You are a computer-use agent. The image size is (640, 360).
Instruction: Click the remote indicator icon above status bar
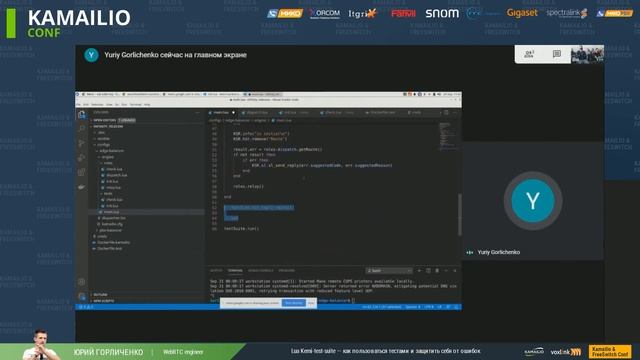click(x=82, y=297)
